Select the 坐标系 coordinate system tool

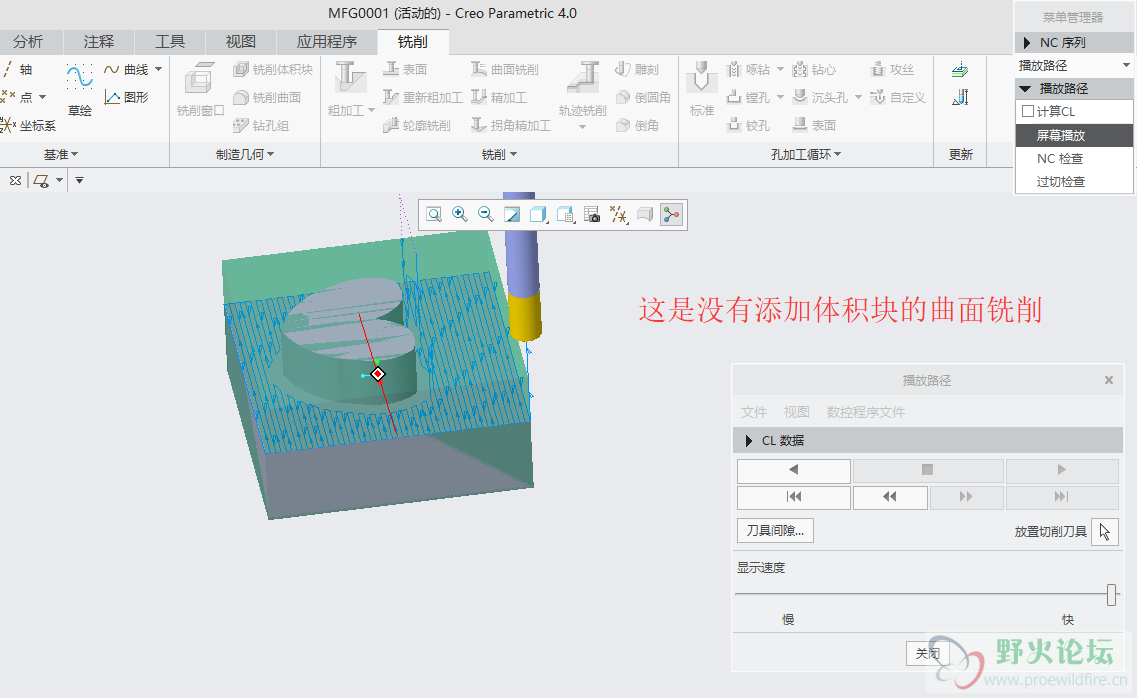29,125
